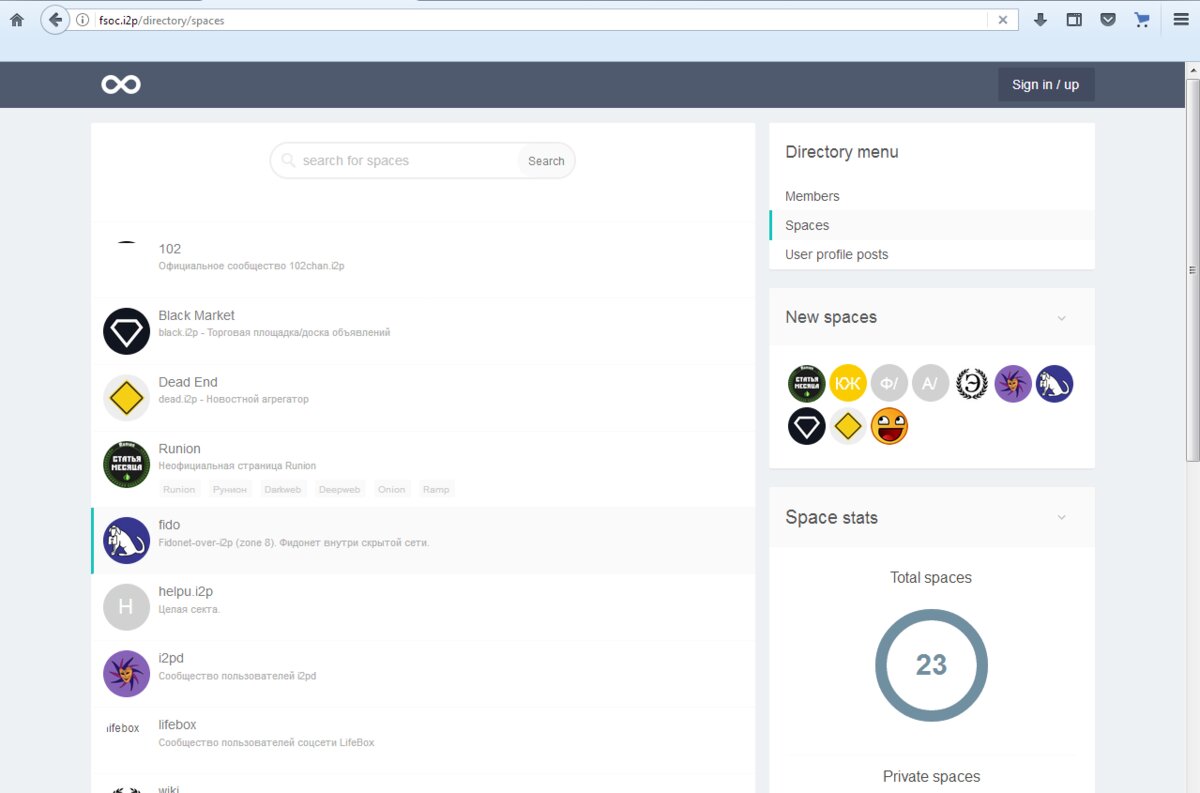Open the Black Market title link
The height and width of the screenshot is (793, 1200).
point(197,315)
